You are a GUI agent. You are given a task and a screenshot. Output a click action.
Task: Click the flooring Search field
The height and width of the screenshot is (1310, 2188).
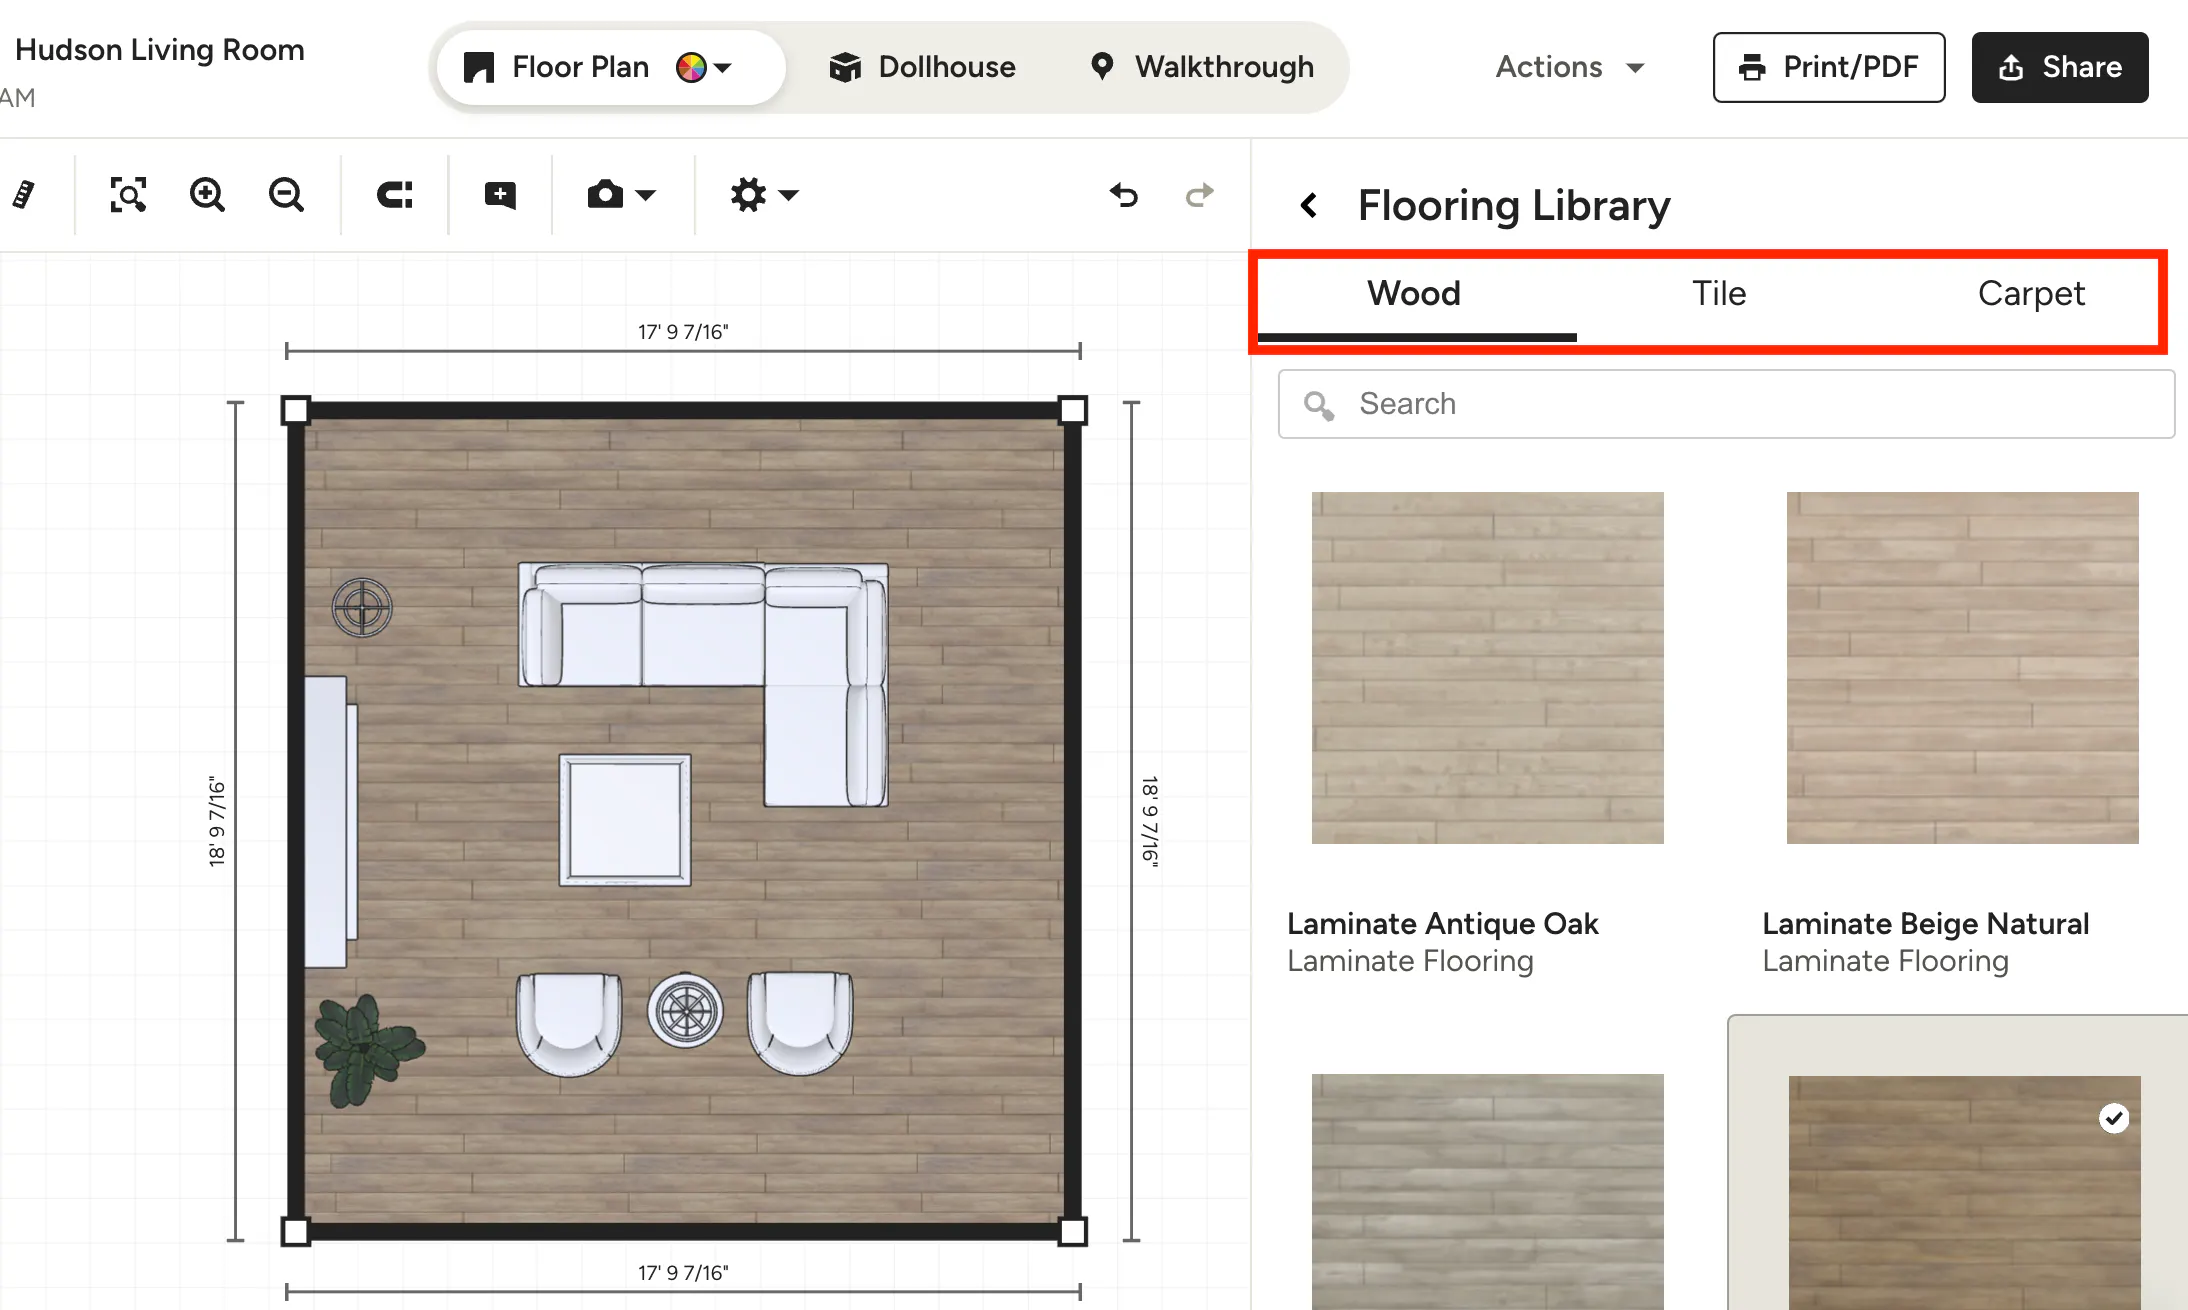1726,404
